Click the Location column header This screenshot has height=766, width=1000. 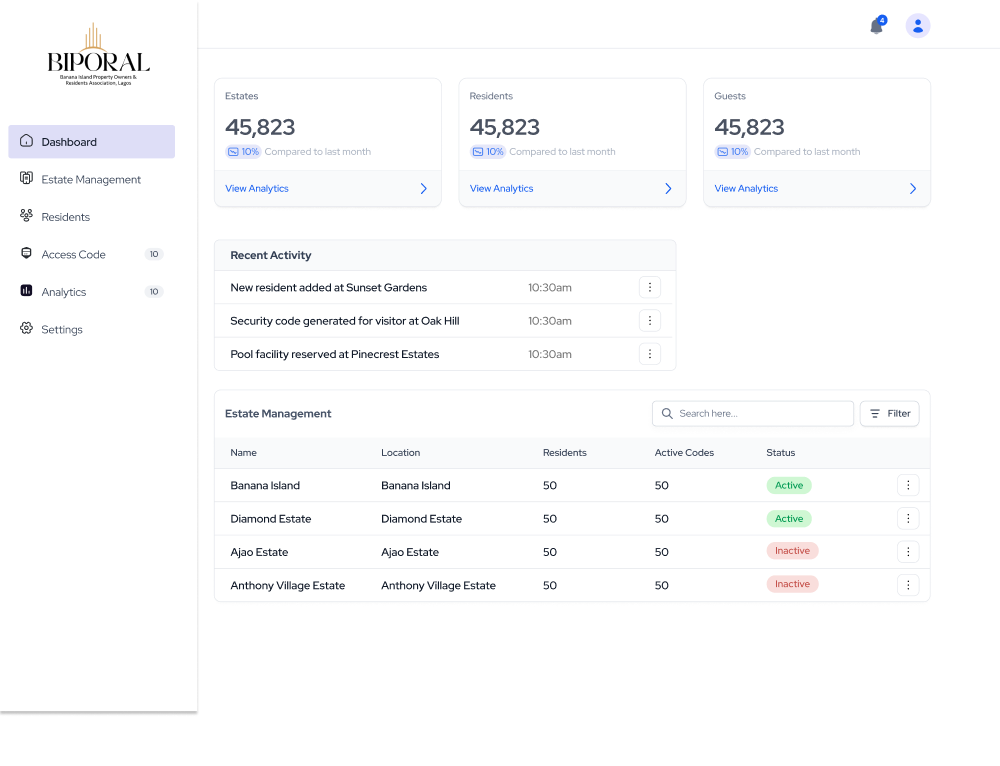[401, 453]
